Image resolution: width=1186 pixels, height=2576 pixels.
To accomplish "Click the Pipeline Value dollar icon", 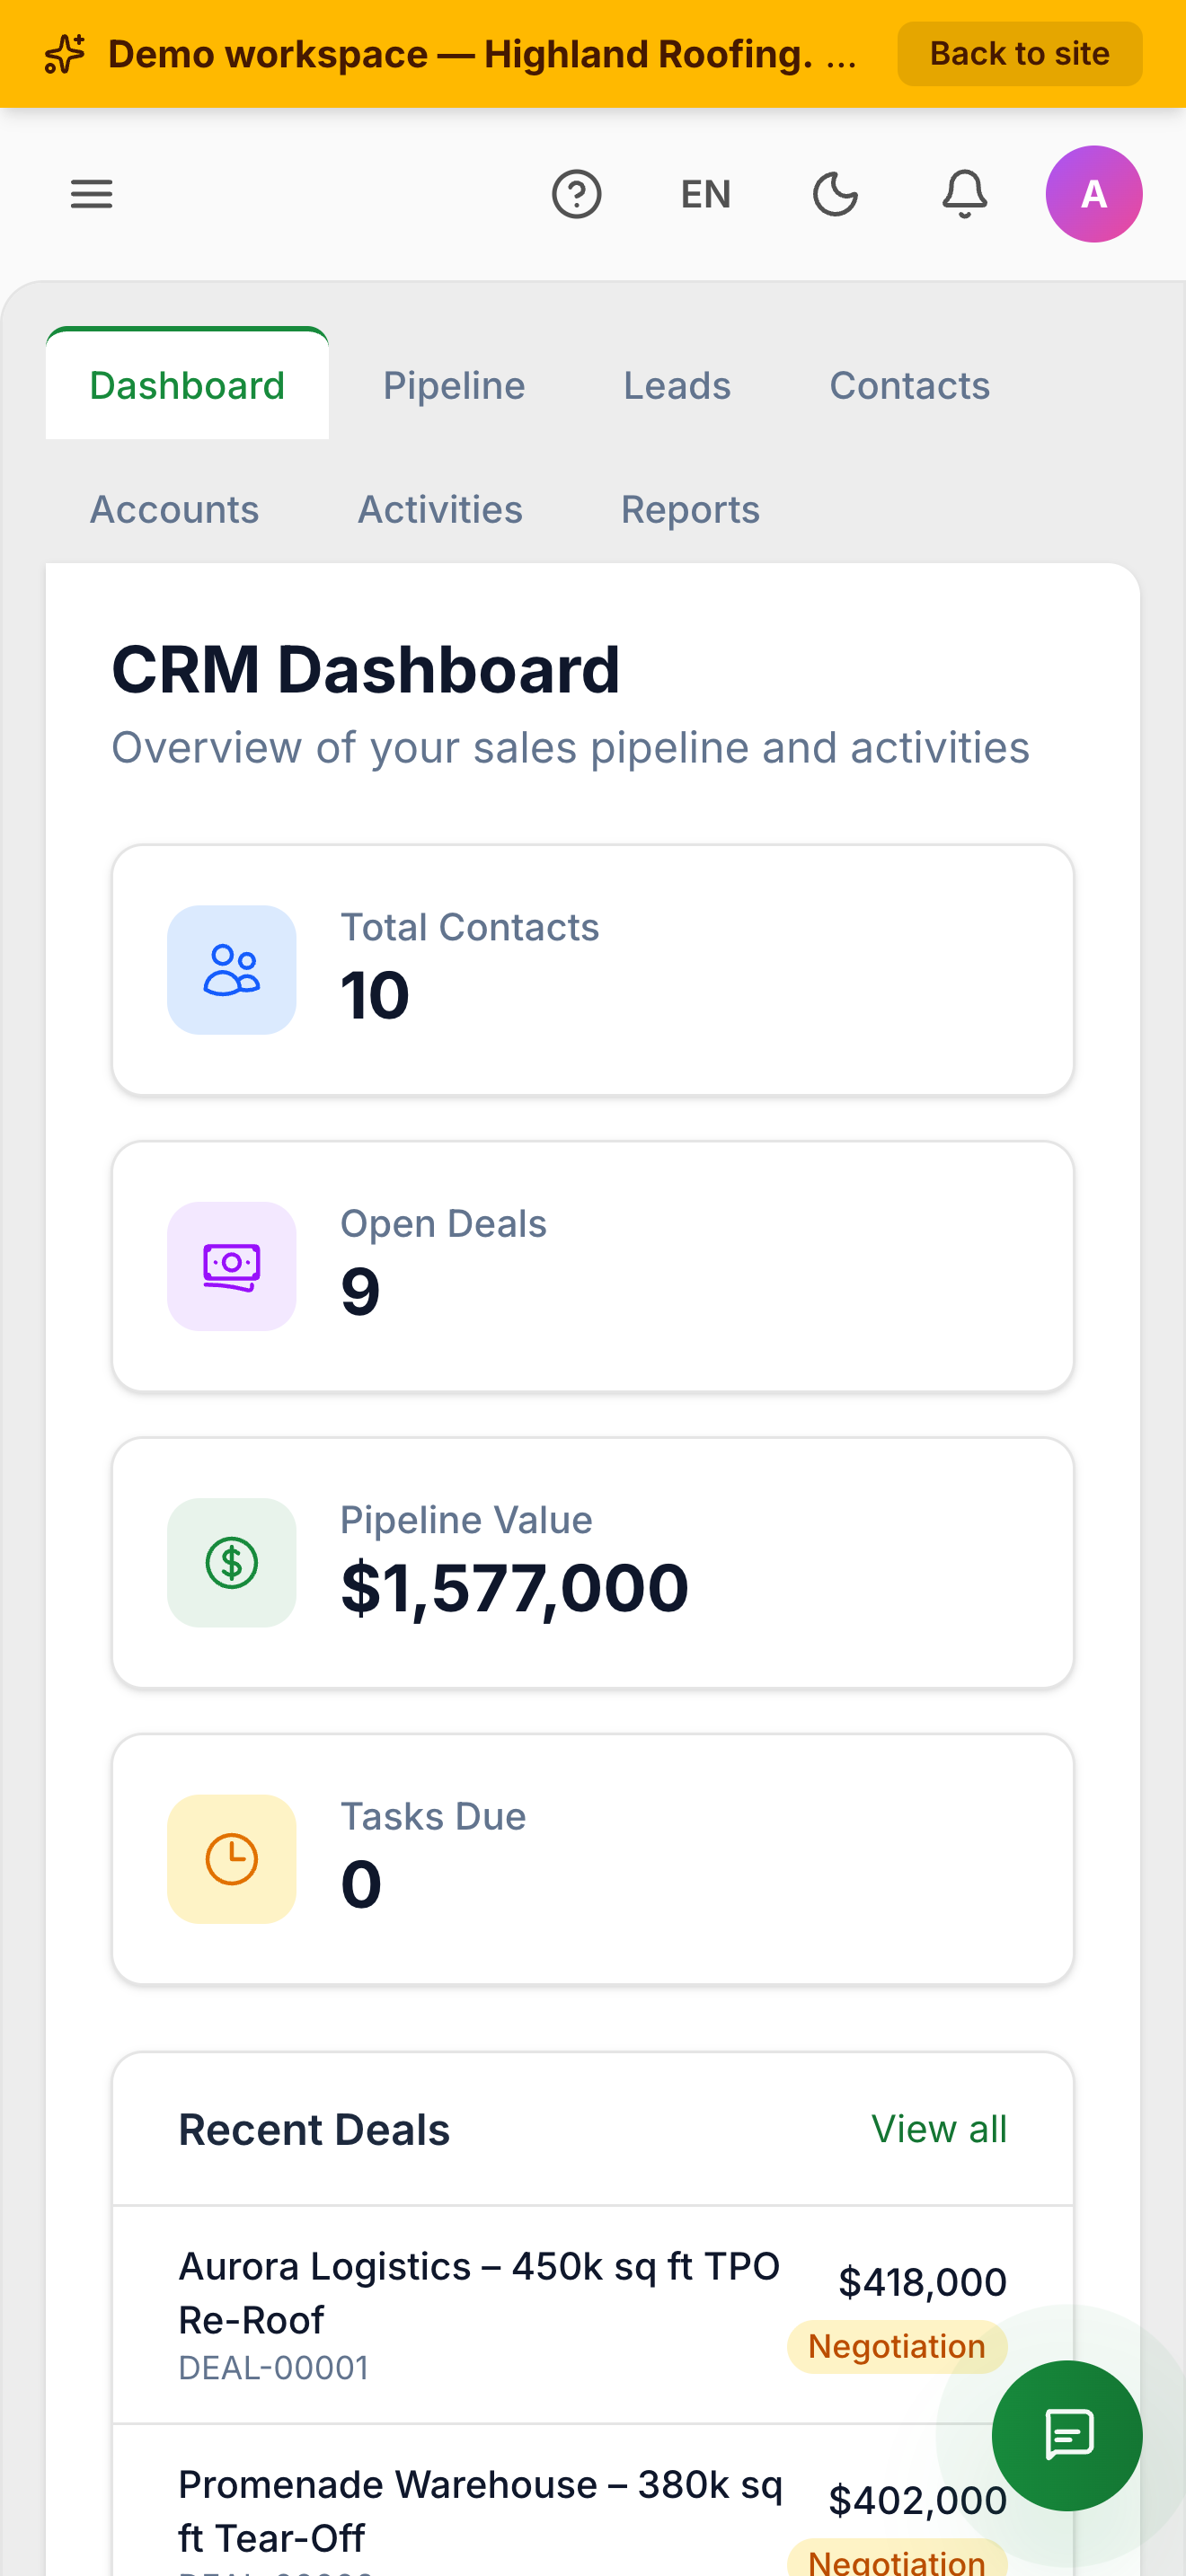I will point(232,1562).
